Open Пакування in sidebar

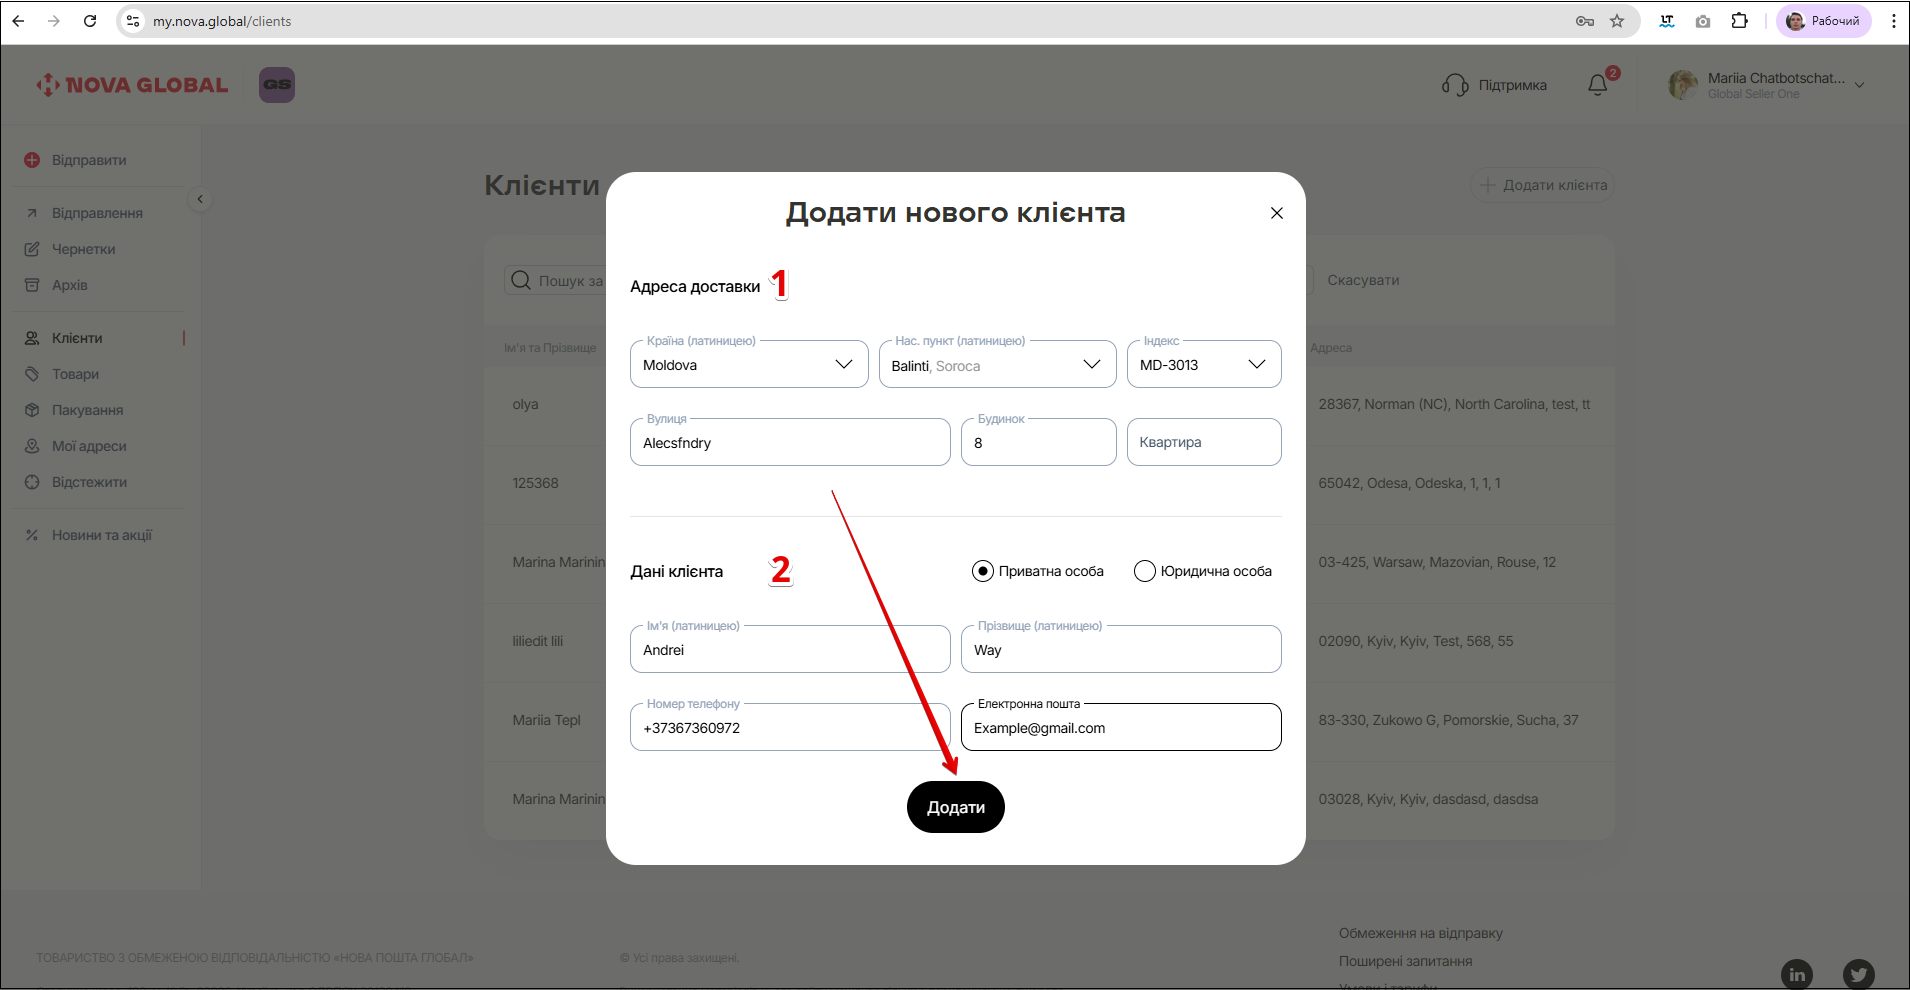point(87,410)
